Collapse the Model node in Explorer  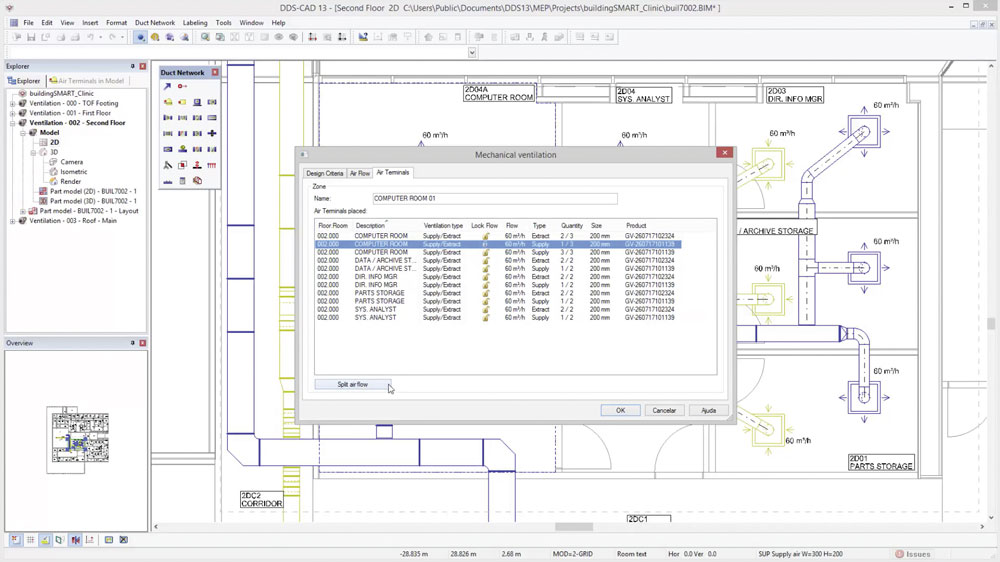click(x=23, y=133)
